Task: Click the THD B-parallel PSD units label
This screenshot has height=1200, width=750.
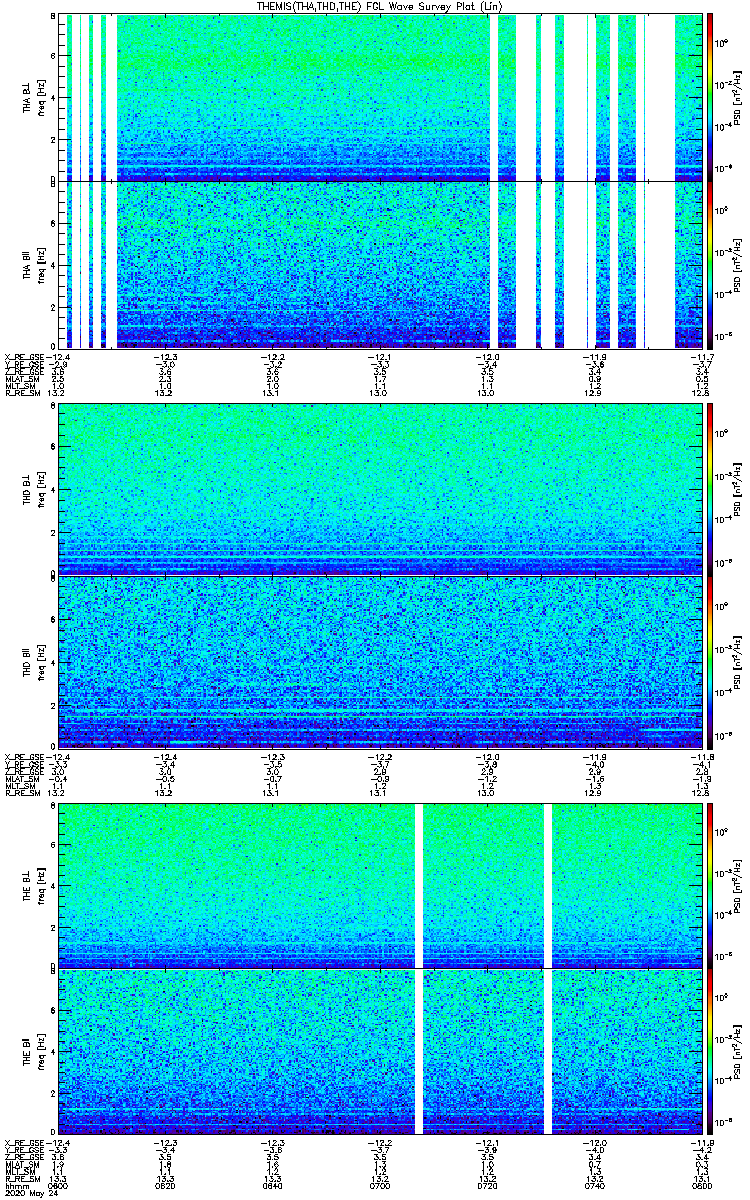Action: coord(737,660)
